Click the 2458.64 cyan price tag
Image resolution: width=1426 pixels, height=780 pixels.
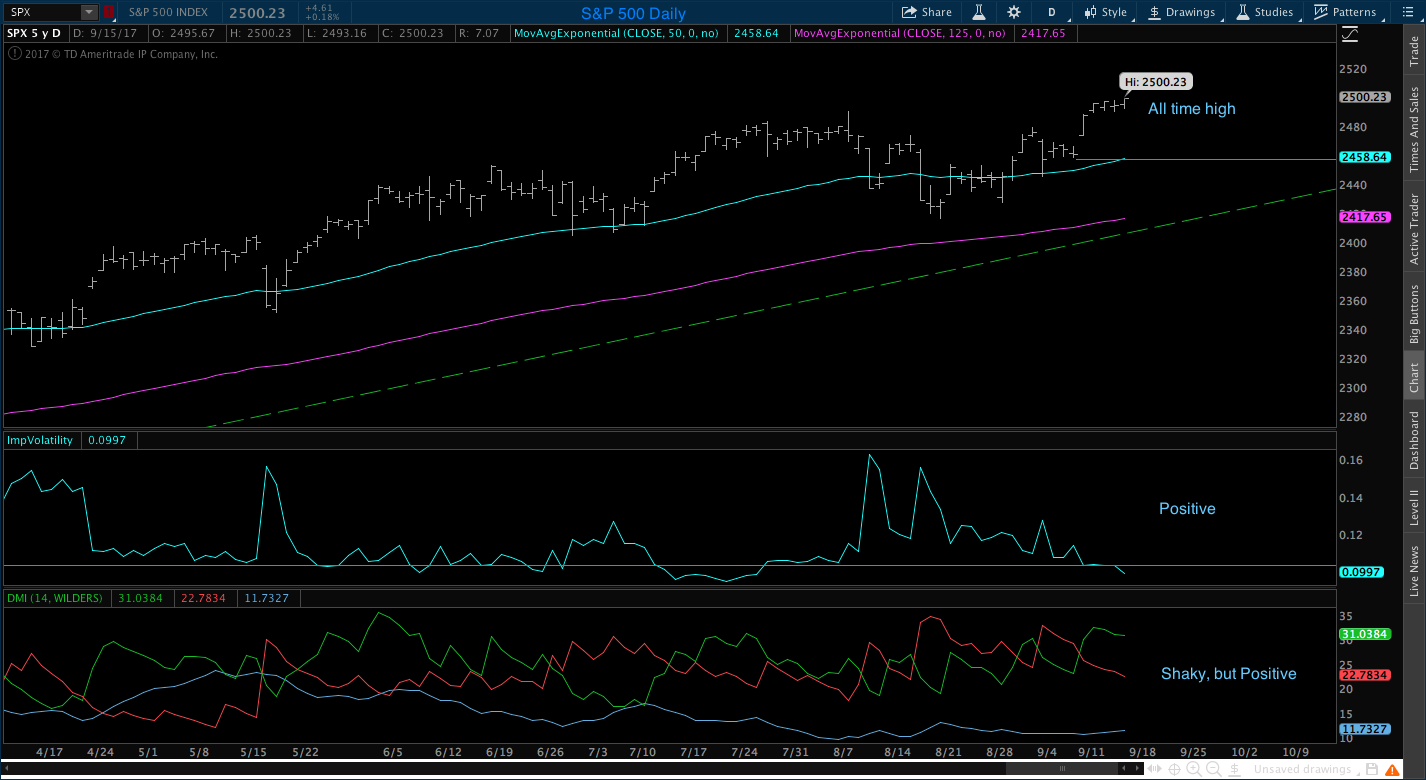pyautogui.click(x=1365, y=157)
